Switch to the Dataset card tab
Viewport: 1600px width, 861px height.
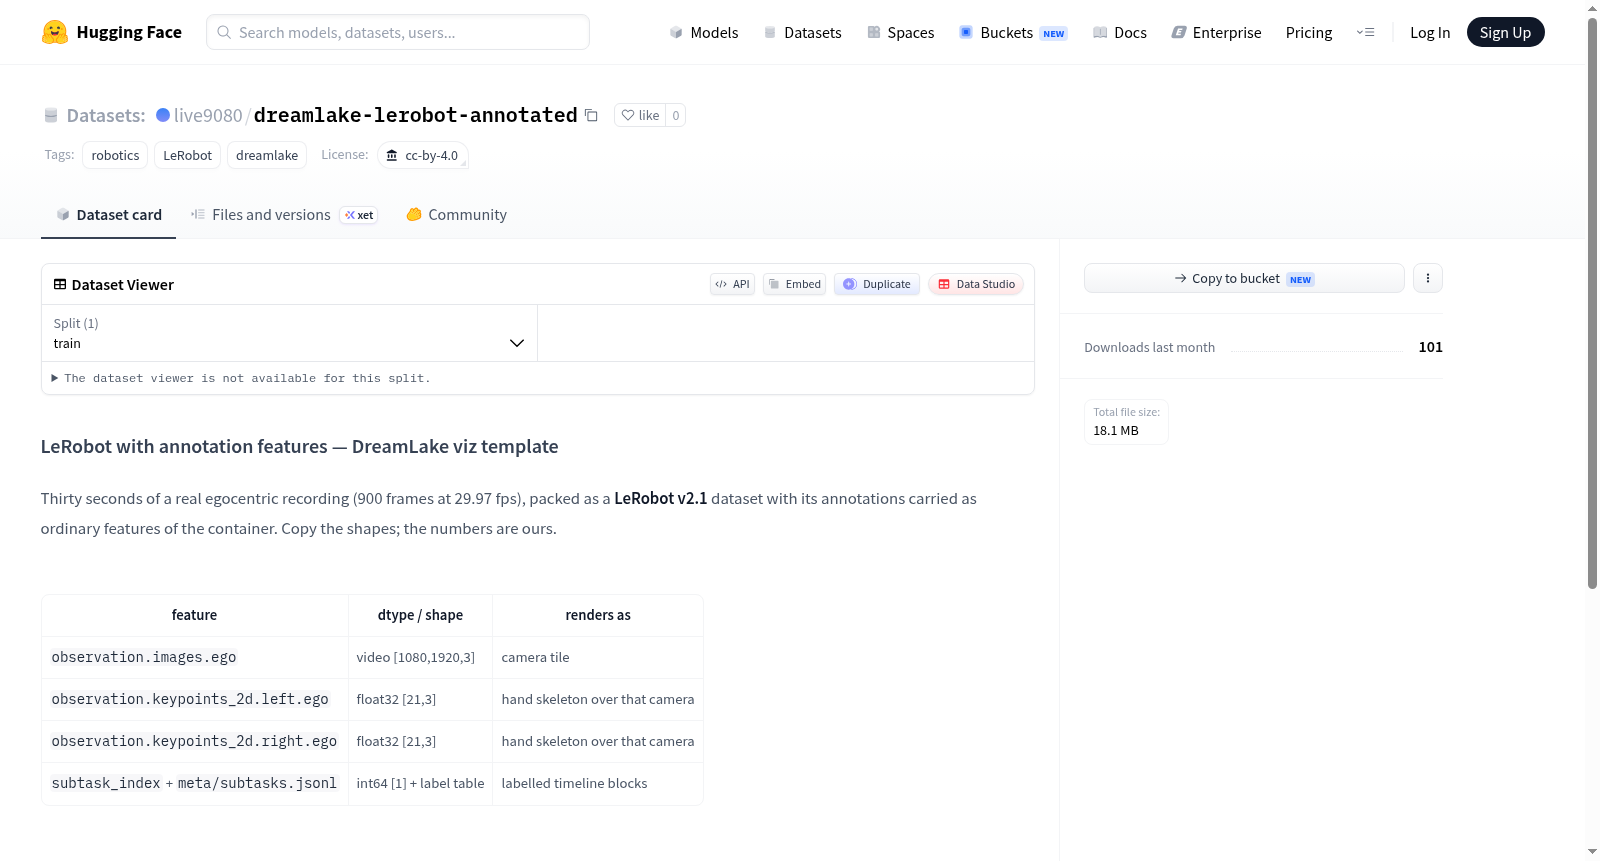pyautogui.click(x=109, y=215)
